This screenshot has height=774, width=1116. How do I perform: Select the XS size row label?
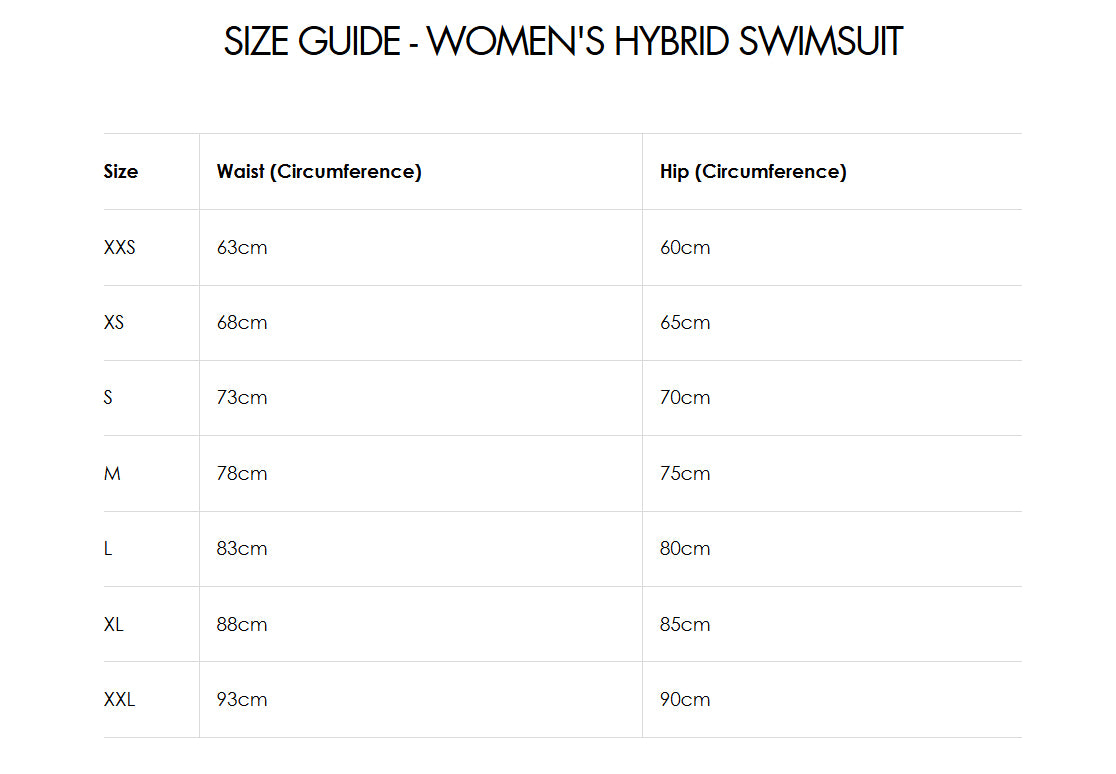[114, 322]
